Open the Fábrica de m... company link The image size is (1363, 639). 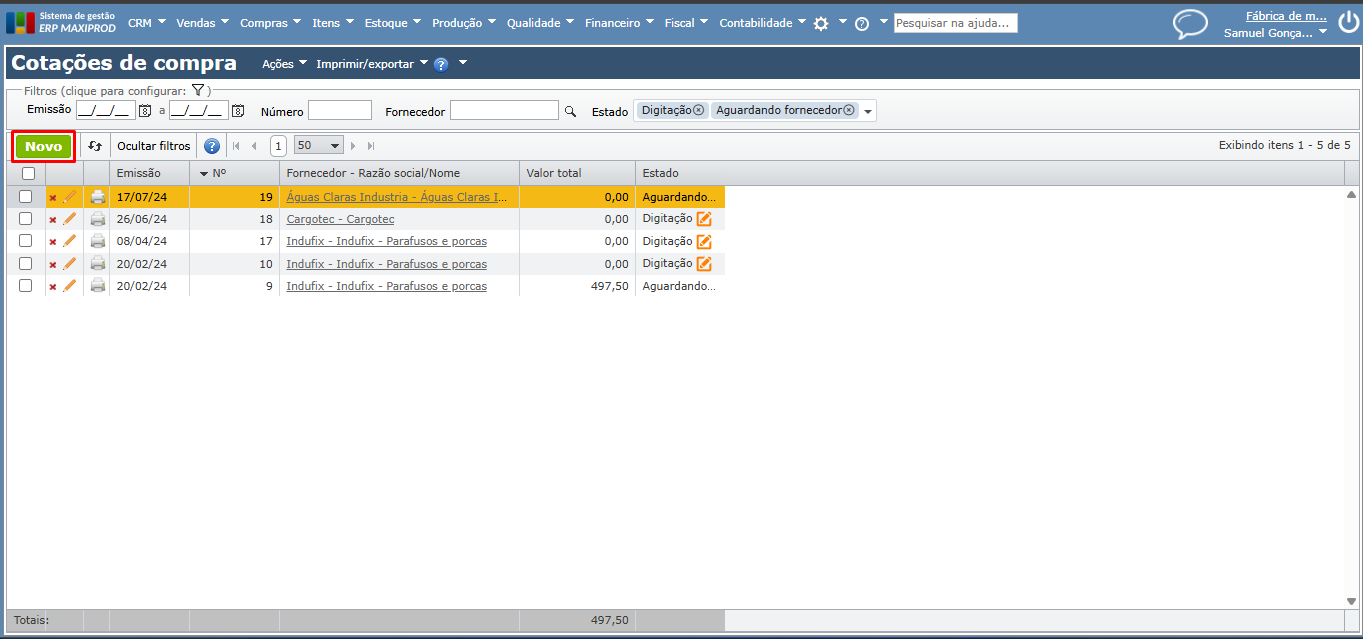tap(1286, 16)
